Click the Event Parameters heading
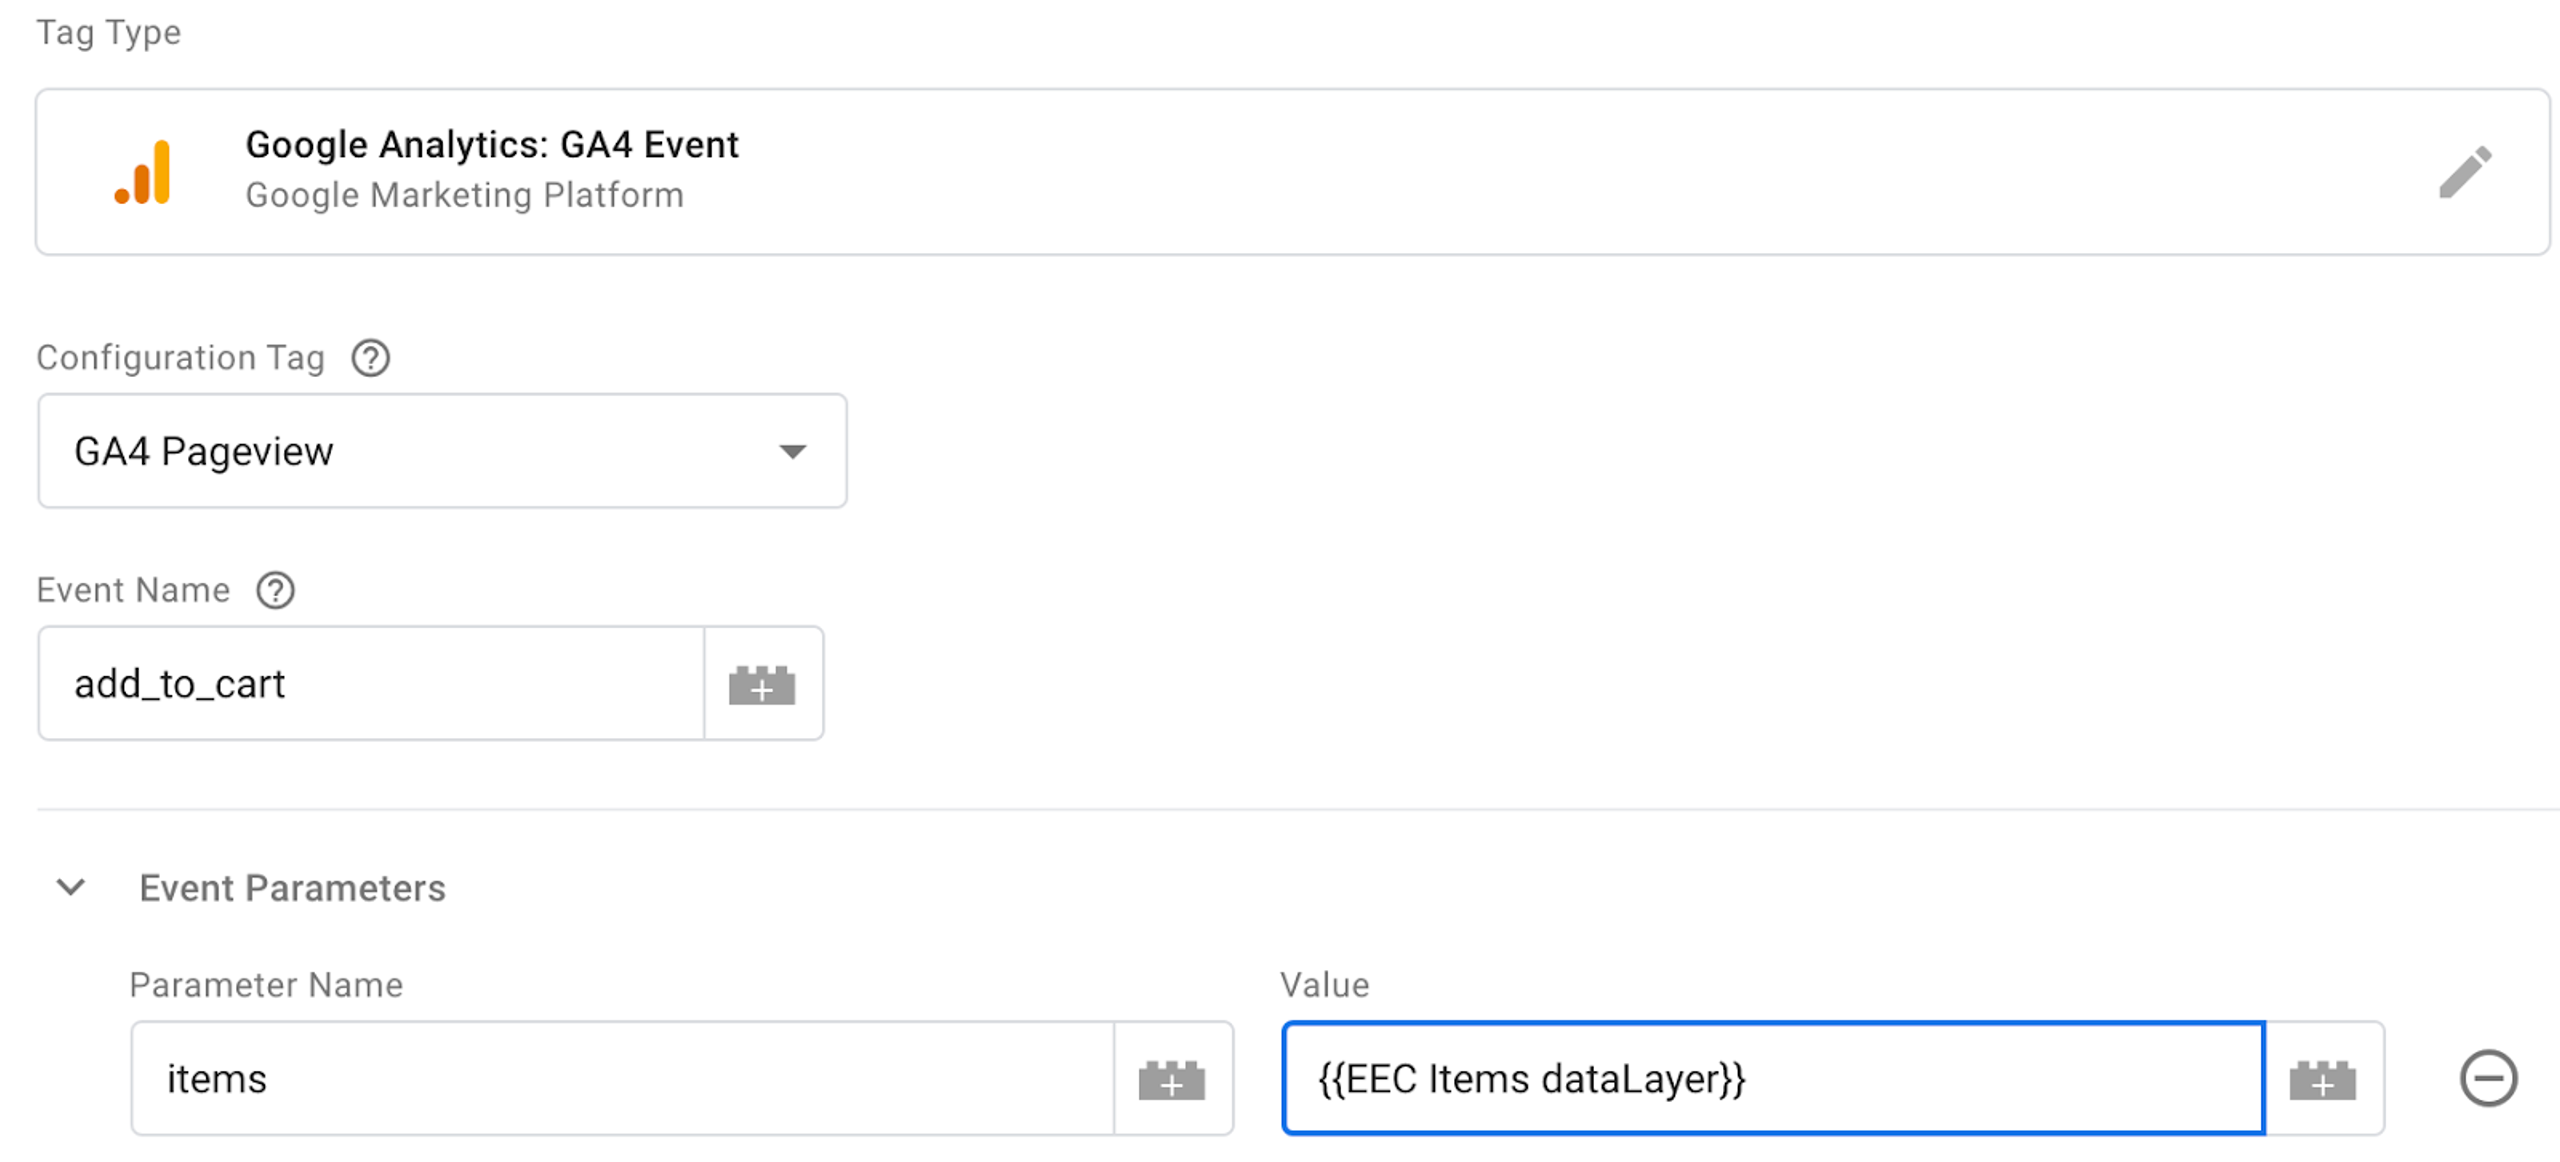 (x=292, y=888)
